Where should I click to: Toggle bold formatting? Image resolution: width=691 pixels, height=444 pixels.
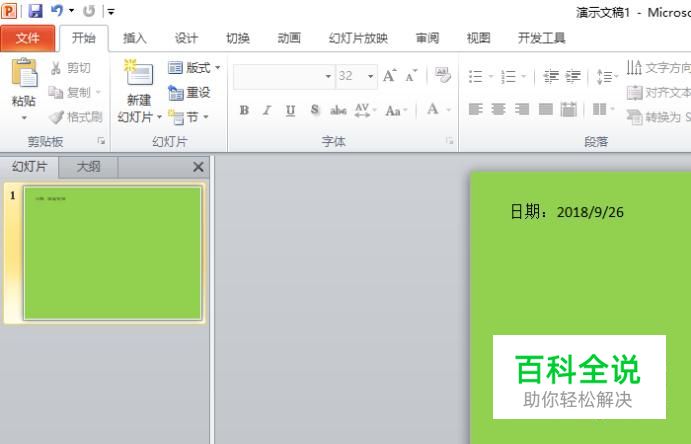(244, 110)
